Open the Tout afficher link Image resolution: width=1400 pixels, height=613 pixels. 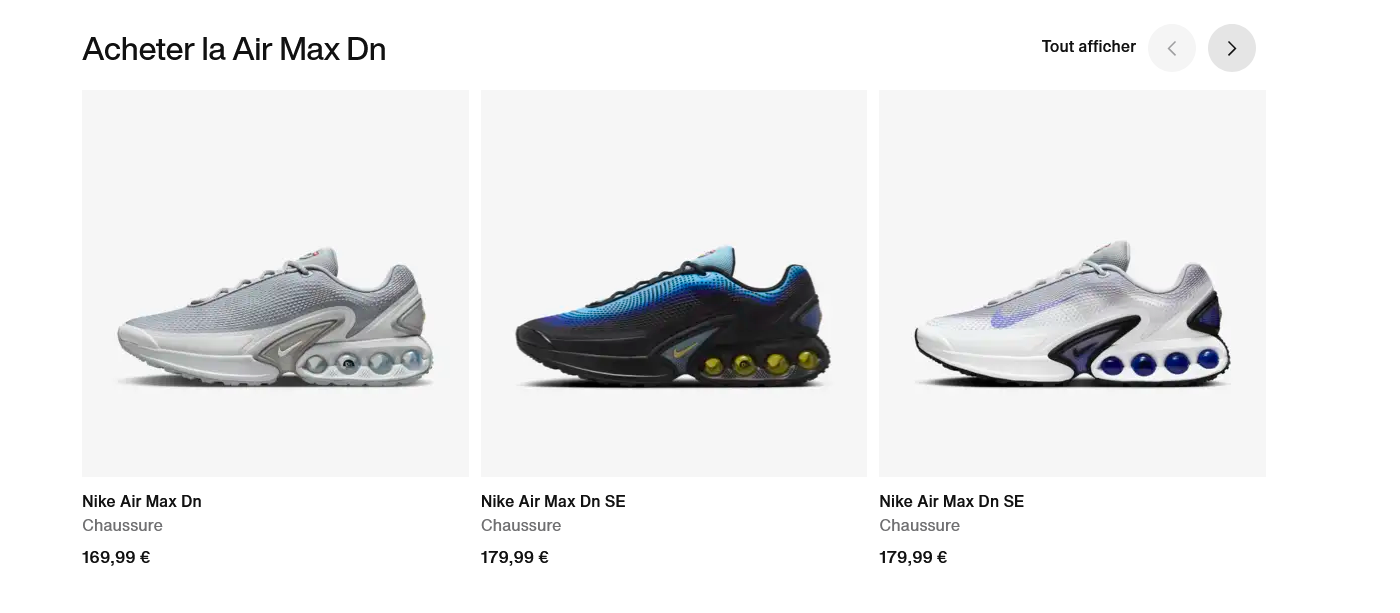click(1088, 47)
